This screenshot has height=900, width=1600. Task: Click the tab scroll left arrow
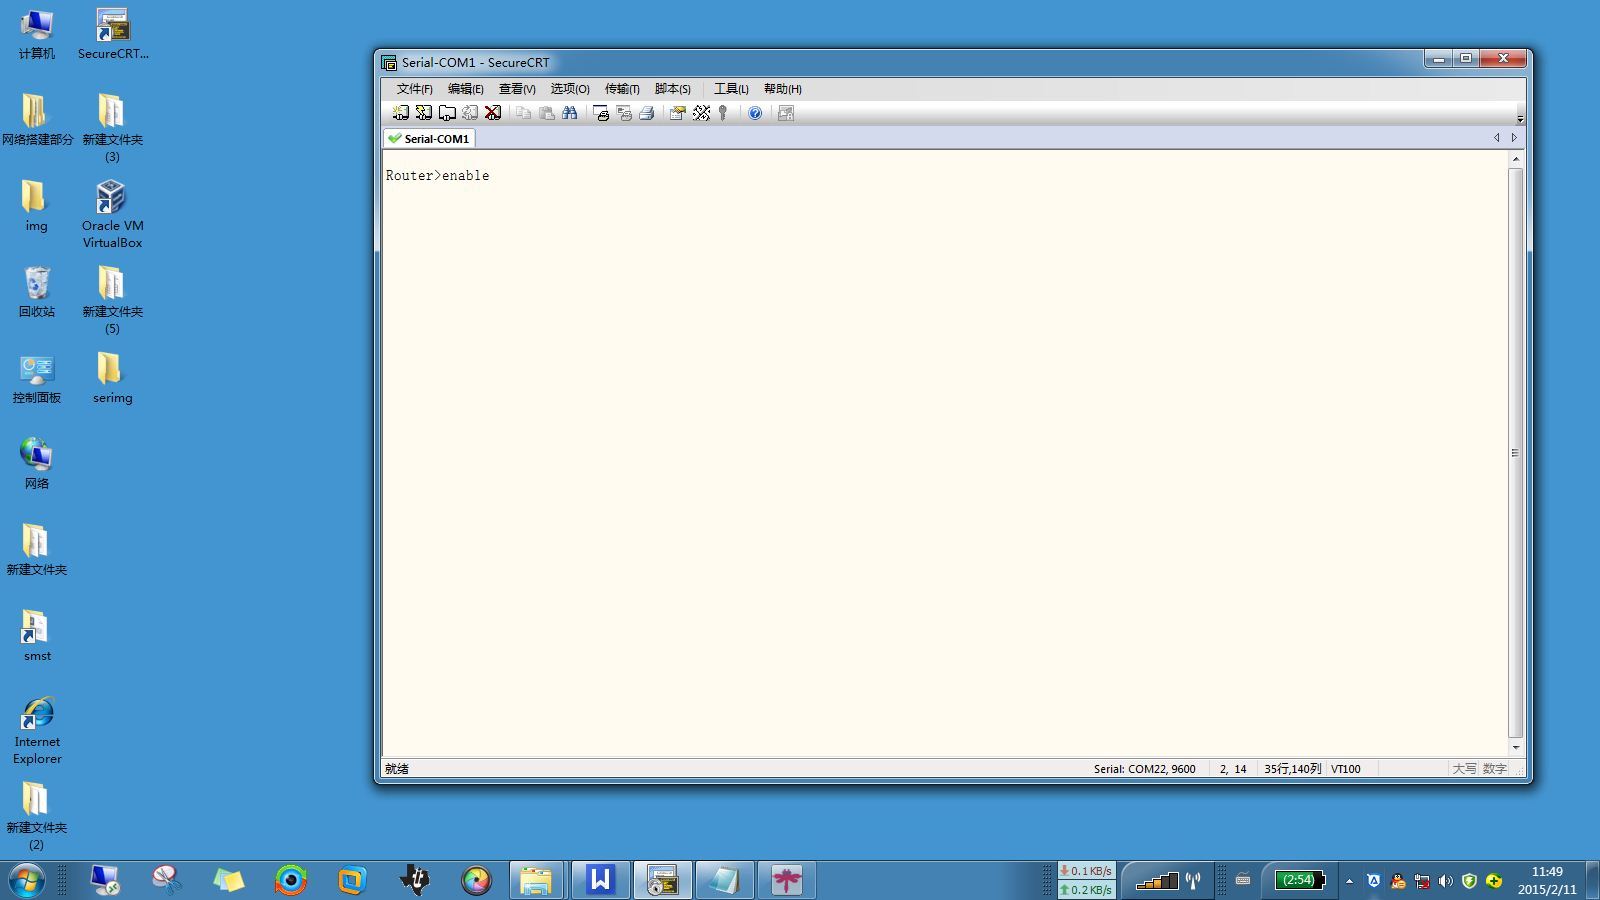(x=1497, y=138)
